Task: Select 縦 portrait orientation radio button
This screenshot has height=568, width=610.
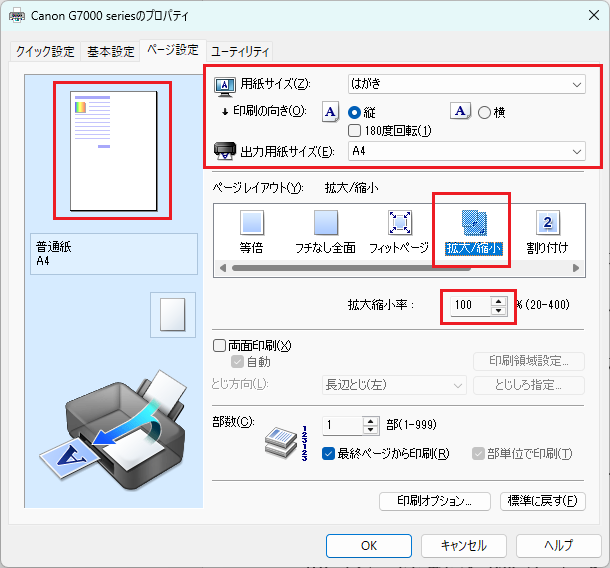Action: pos(354,113)
